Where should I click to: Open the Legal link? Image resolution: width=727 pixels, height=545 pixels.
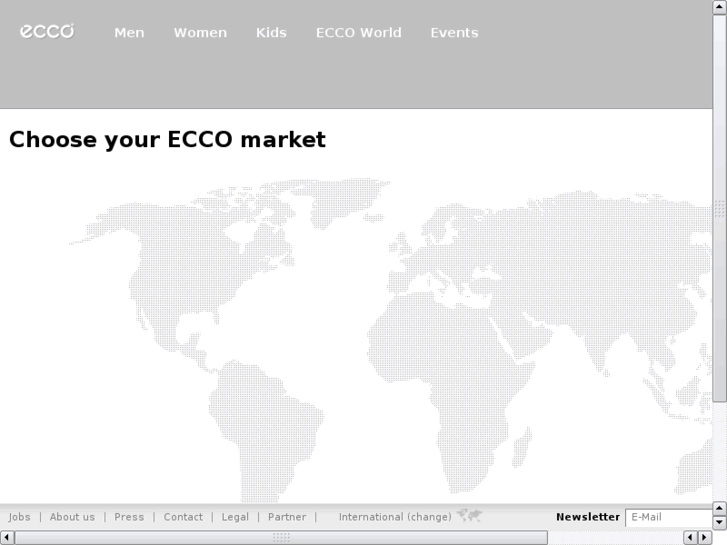(x=235, y=517)
